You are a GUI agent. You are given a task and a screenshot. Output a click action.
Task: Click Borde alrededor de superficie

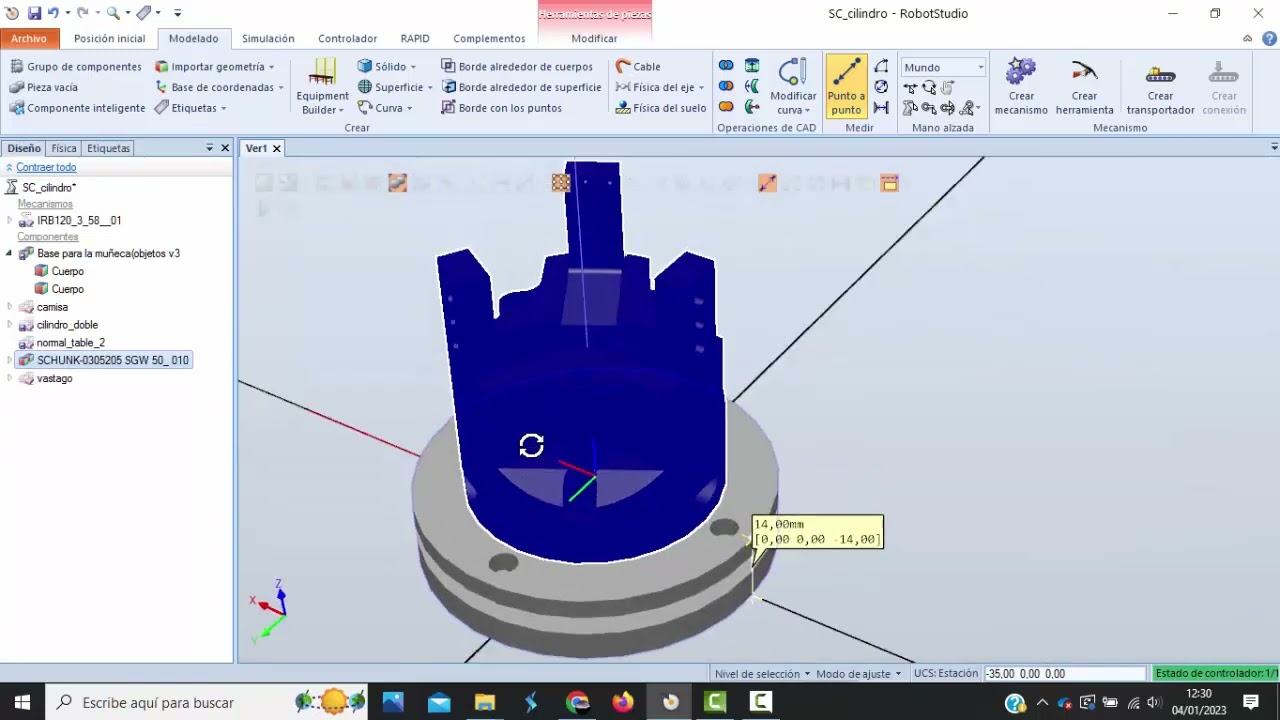(x=521, y=87)
